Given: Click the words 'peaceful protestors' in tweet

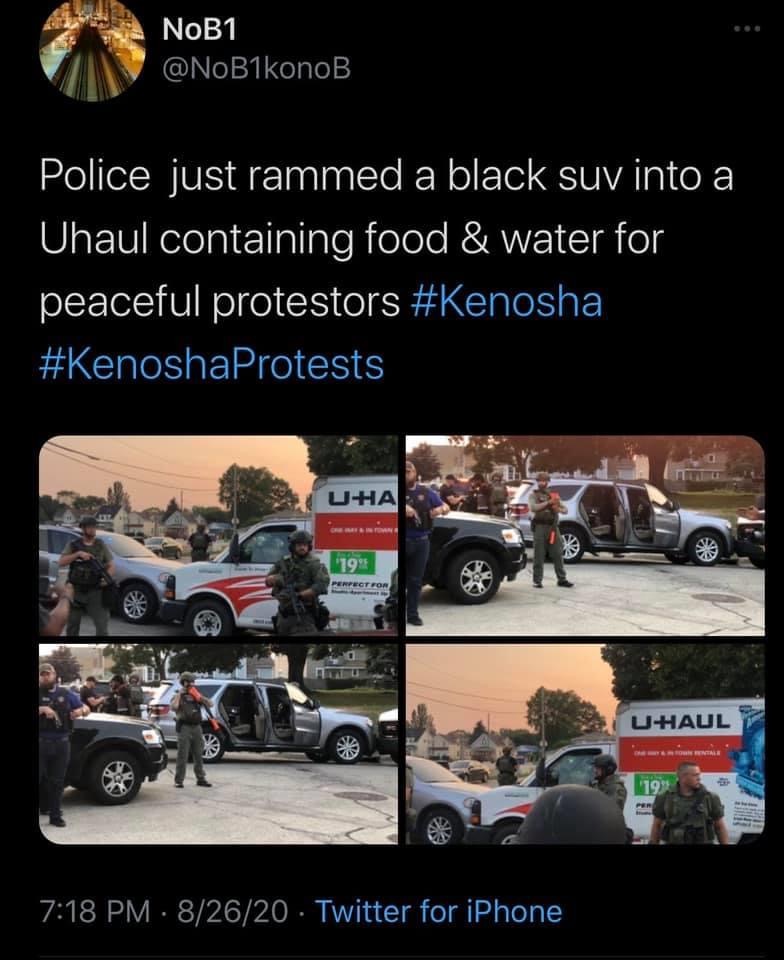Looking at the screenshot, I should [x=220, y=302].
